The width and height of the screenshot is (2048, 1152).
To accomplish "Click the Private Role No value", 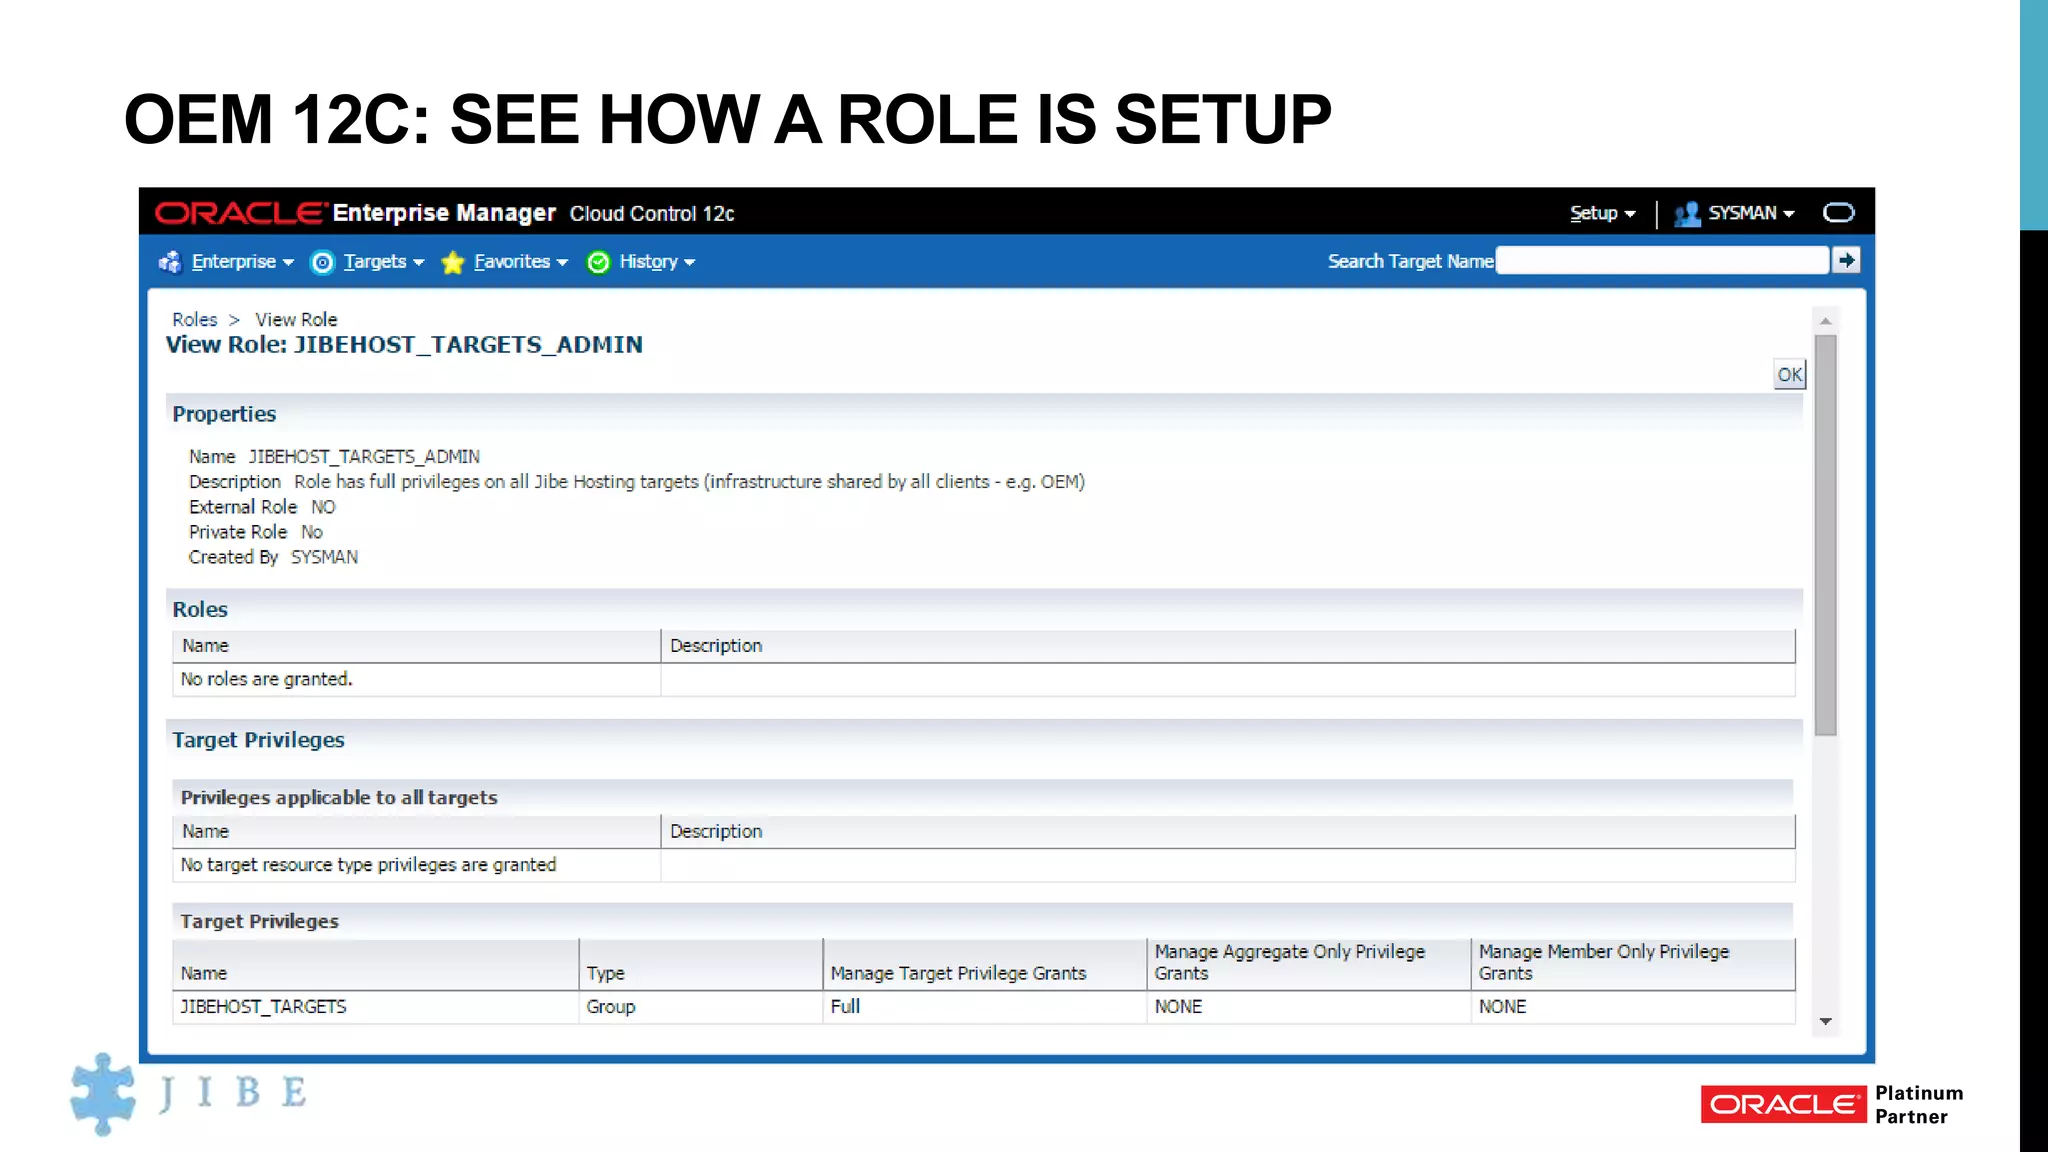I will (x=312, y=533).
